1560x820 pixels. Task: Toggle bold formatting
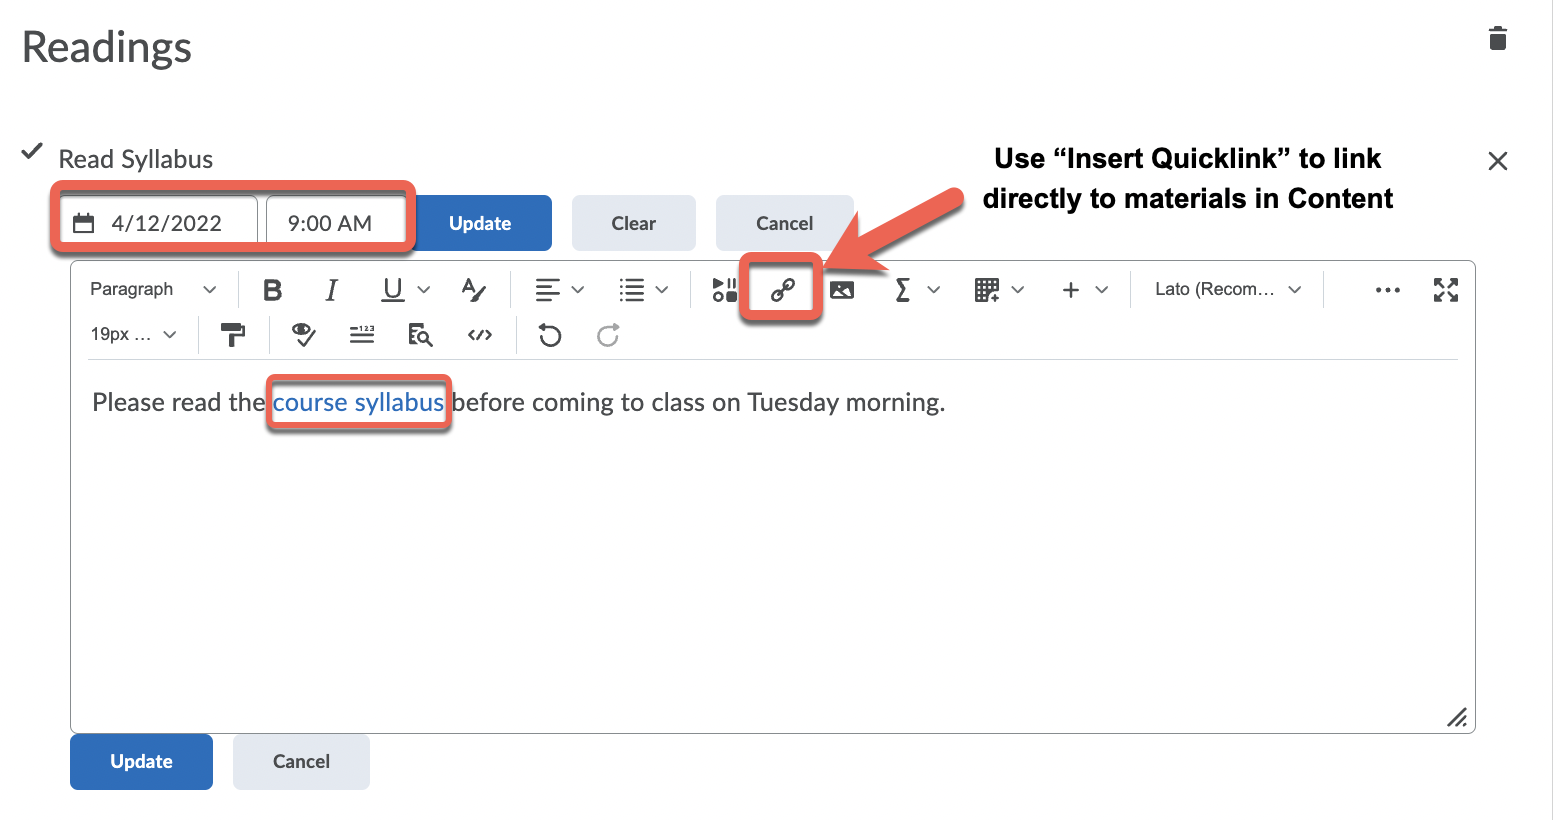coord(272,290)
